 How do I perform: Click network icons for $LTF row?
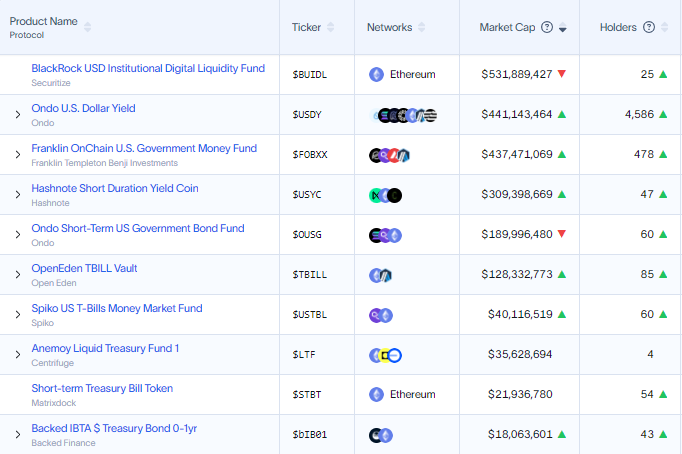(x=385, y=355)
